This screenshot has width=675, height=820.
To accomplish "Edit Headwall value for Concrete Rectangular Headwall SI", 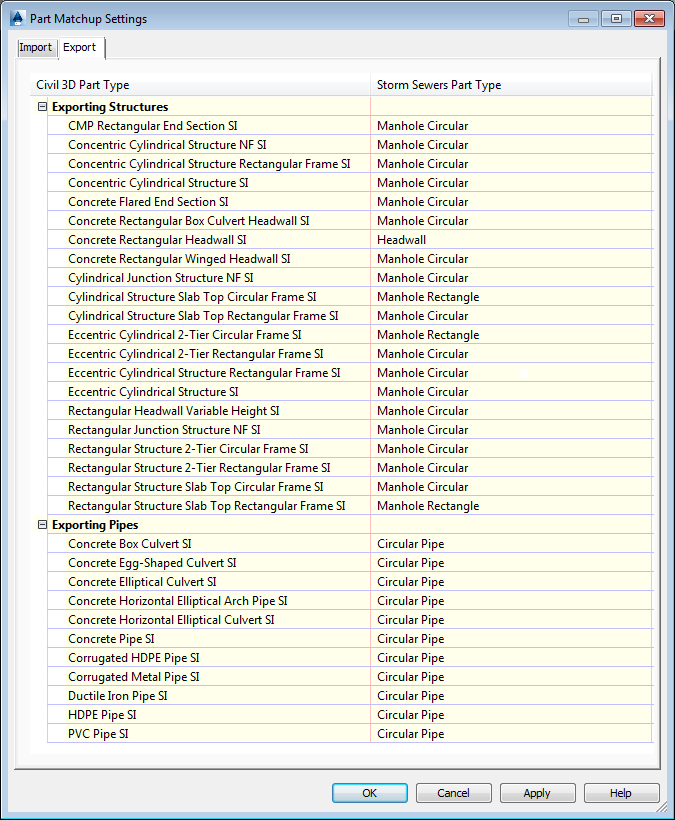I will (x=511, y=240).
